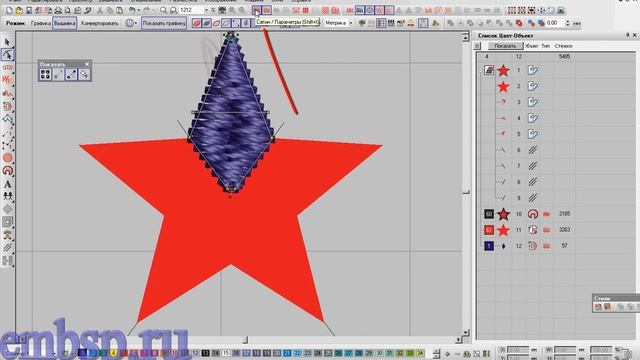Click the New document icon

coord(9,10)
